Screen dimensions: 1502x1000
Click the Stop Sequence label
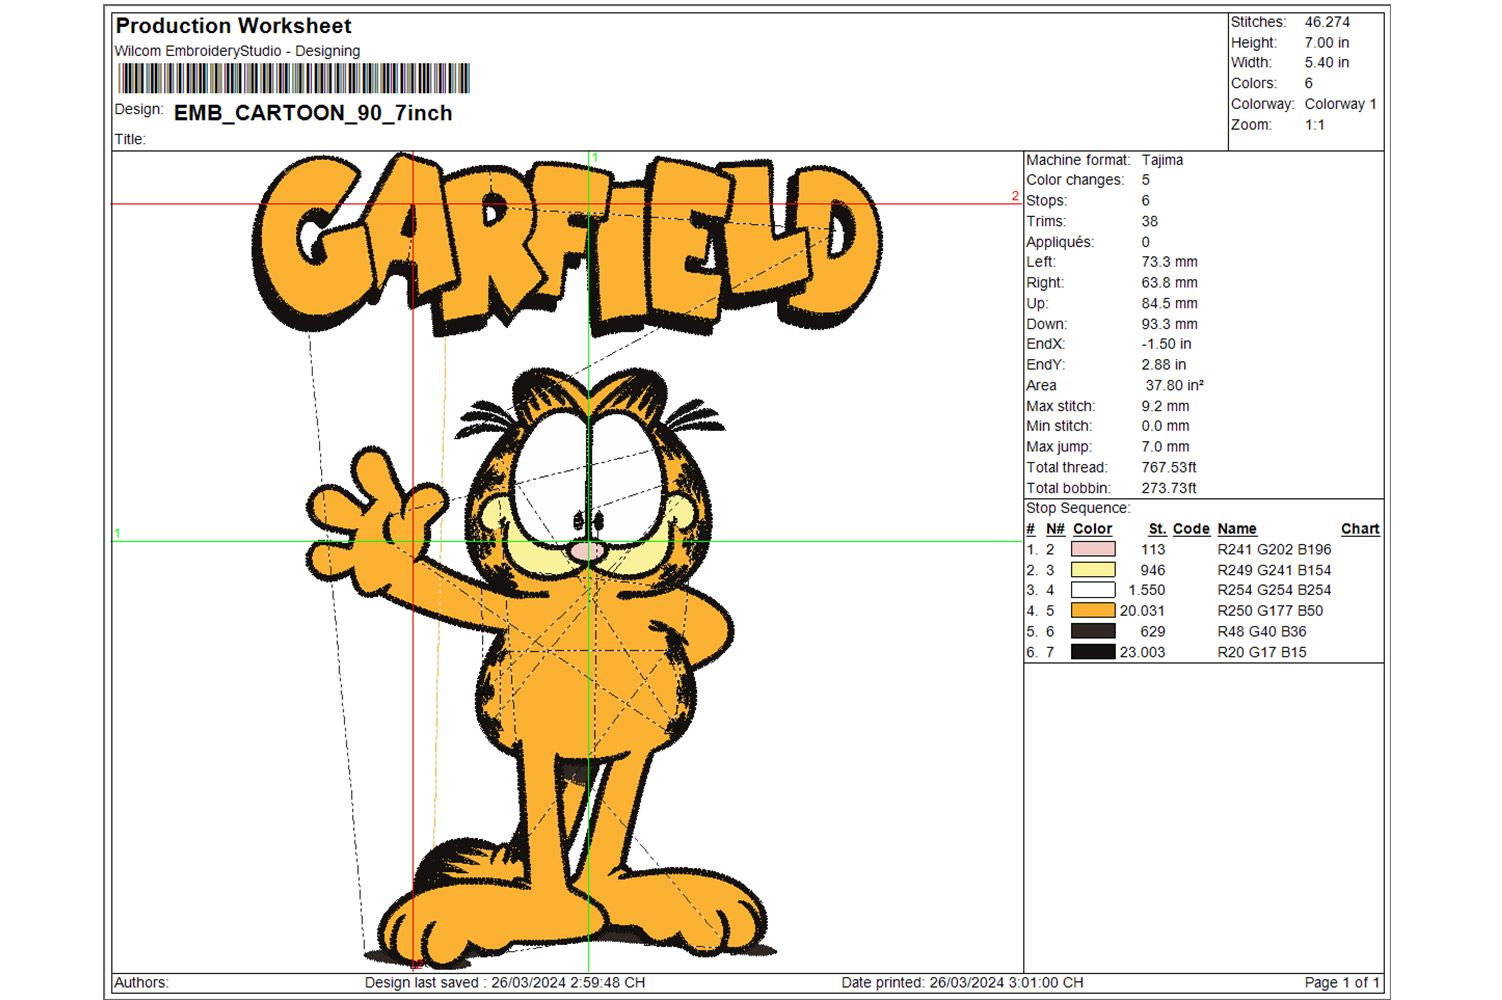click(1078, 508)
